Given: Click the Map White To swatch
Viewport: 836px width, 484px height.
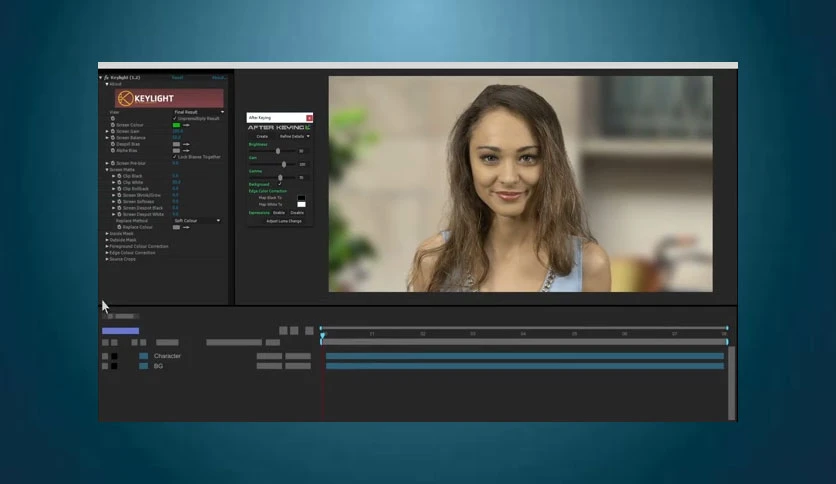Looking at the screenshot, I should coord(301,204).
